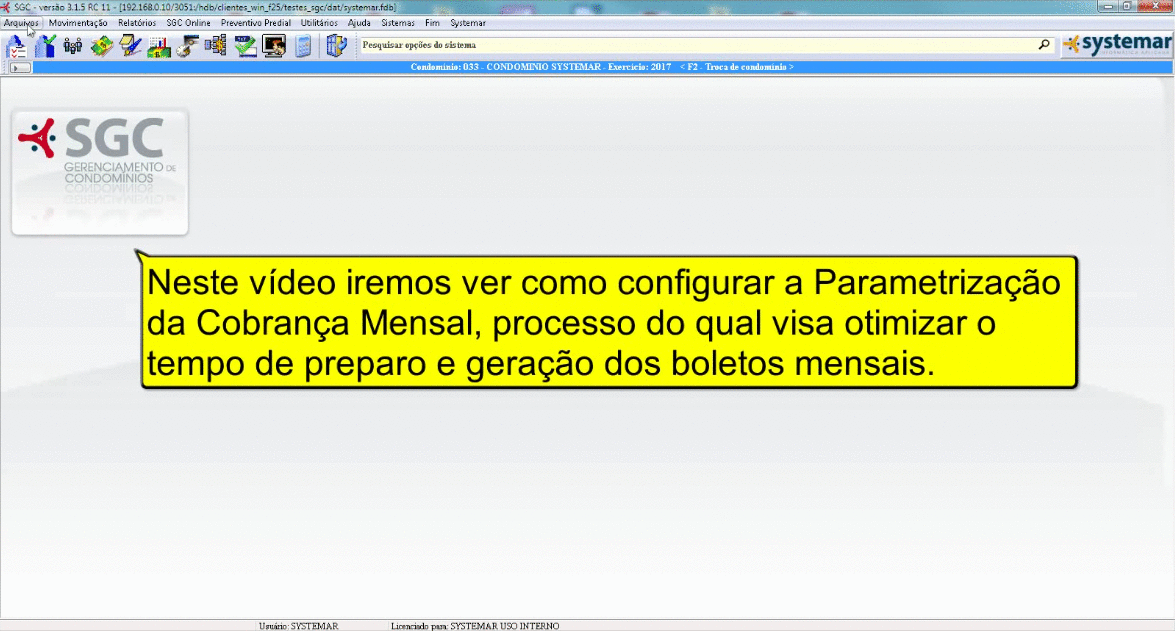Open the bar chart with dollar icon
The image size is (1175, 631).
coord(159,45)
